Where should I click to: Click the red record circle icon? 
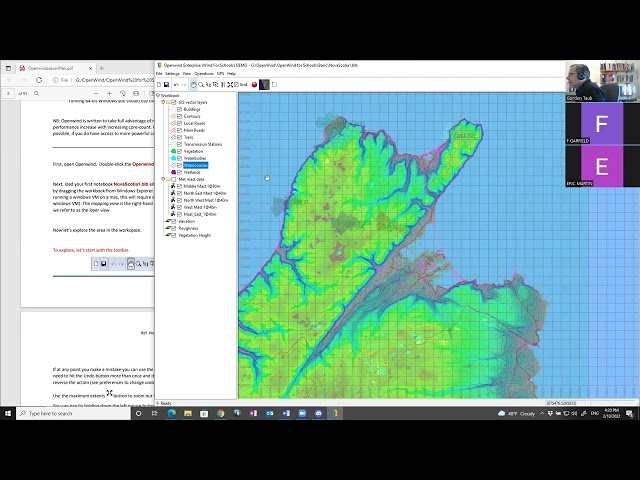coord(254,84)
